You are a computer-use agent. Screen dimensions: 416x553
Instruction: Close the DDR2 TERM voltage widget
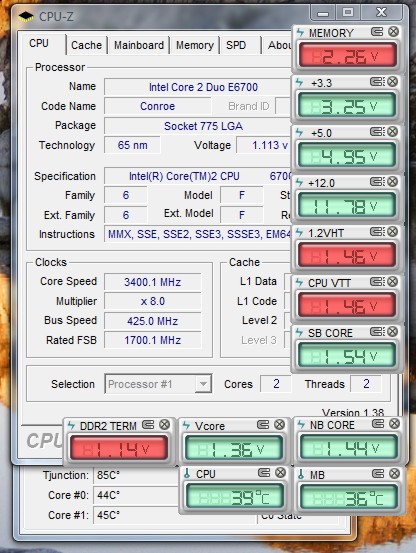pyautogui.click(x=165, y=425)
